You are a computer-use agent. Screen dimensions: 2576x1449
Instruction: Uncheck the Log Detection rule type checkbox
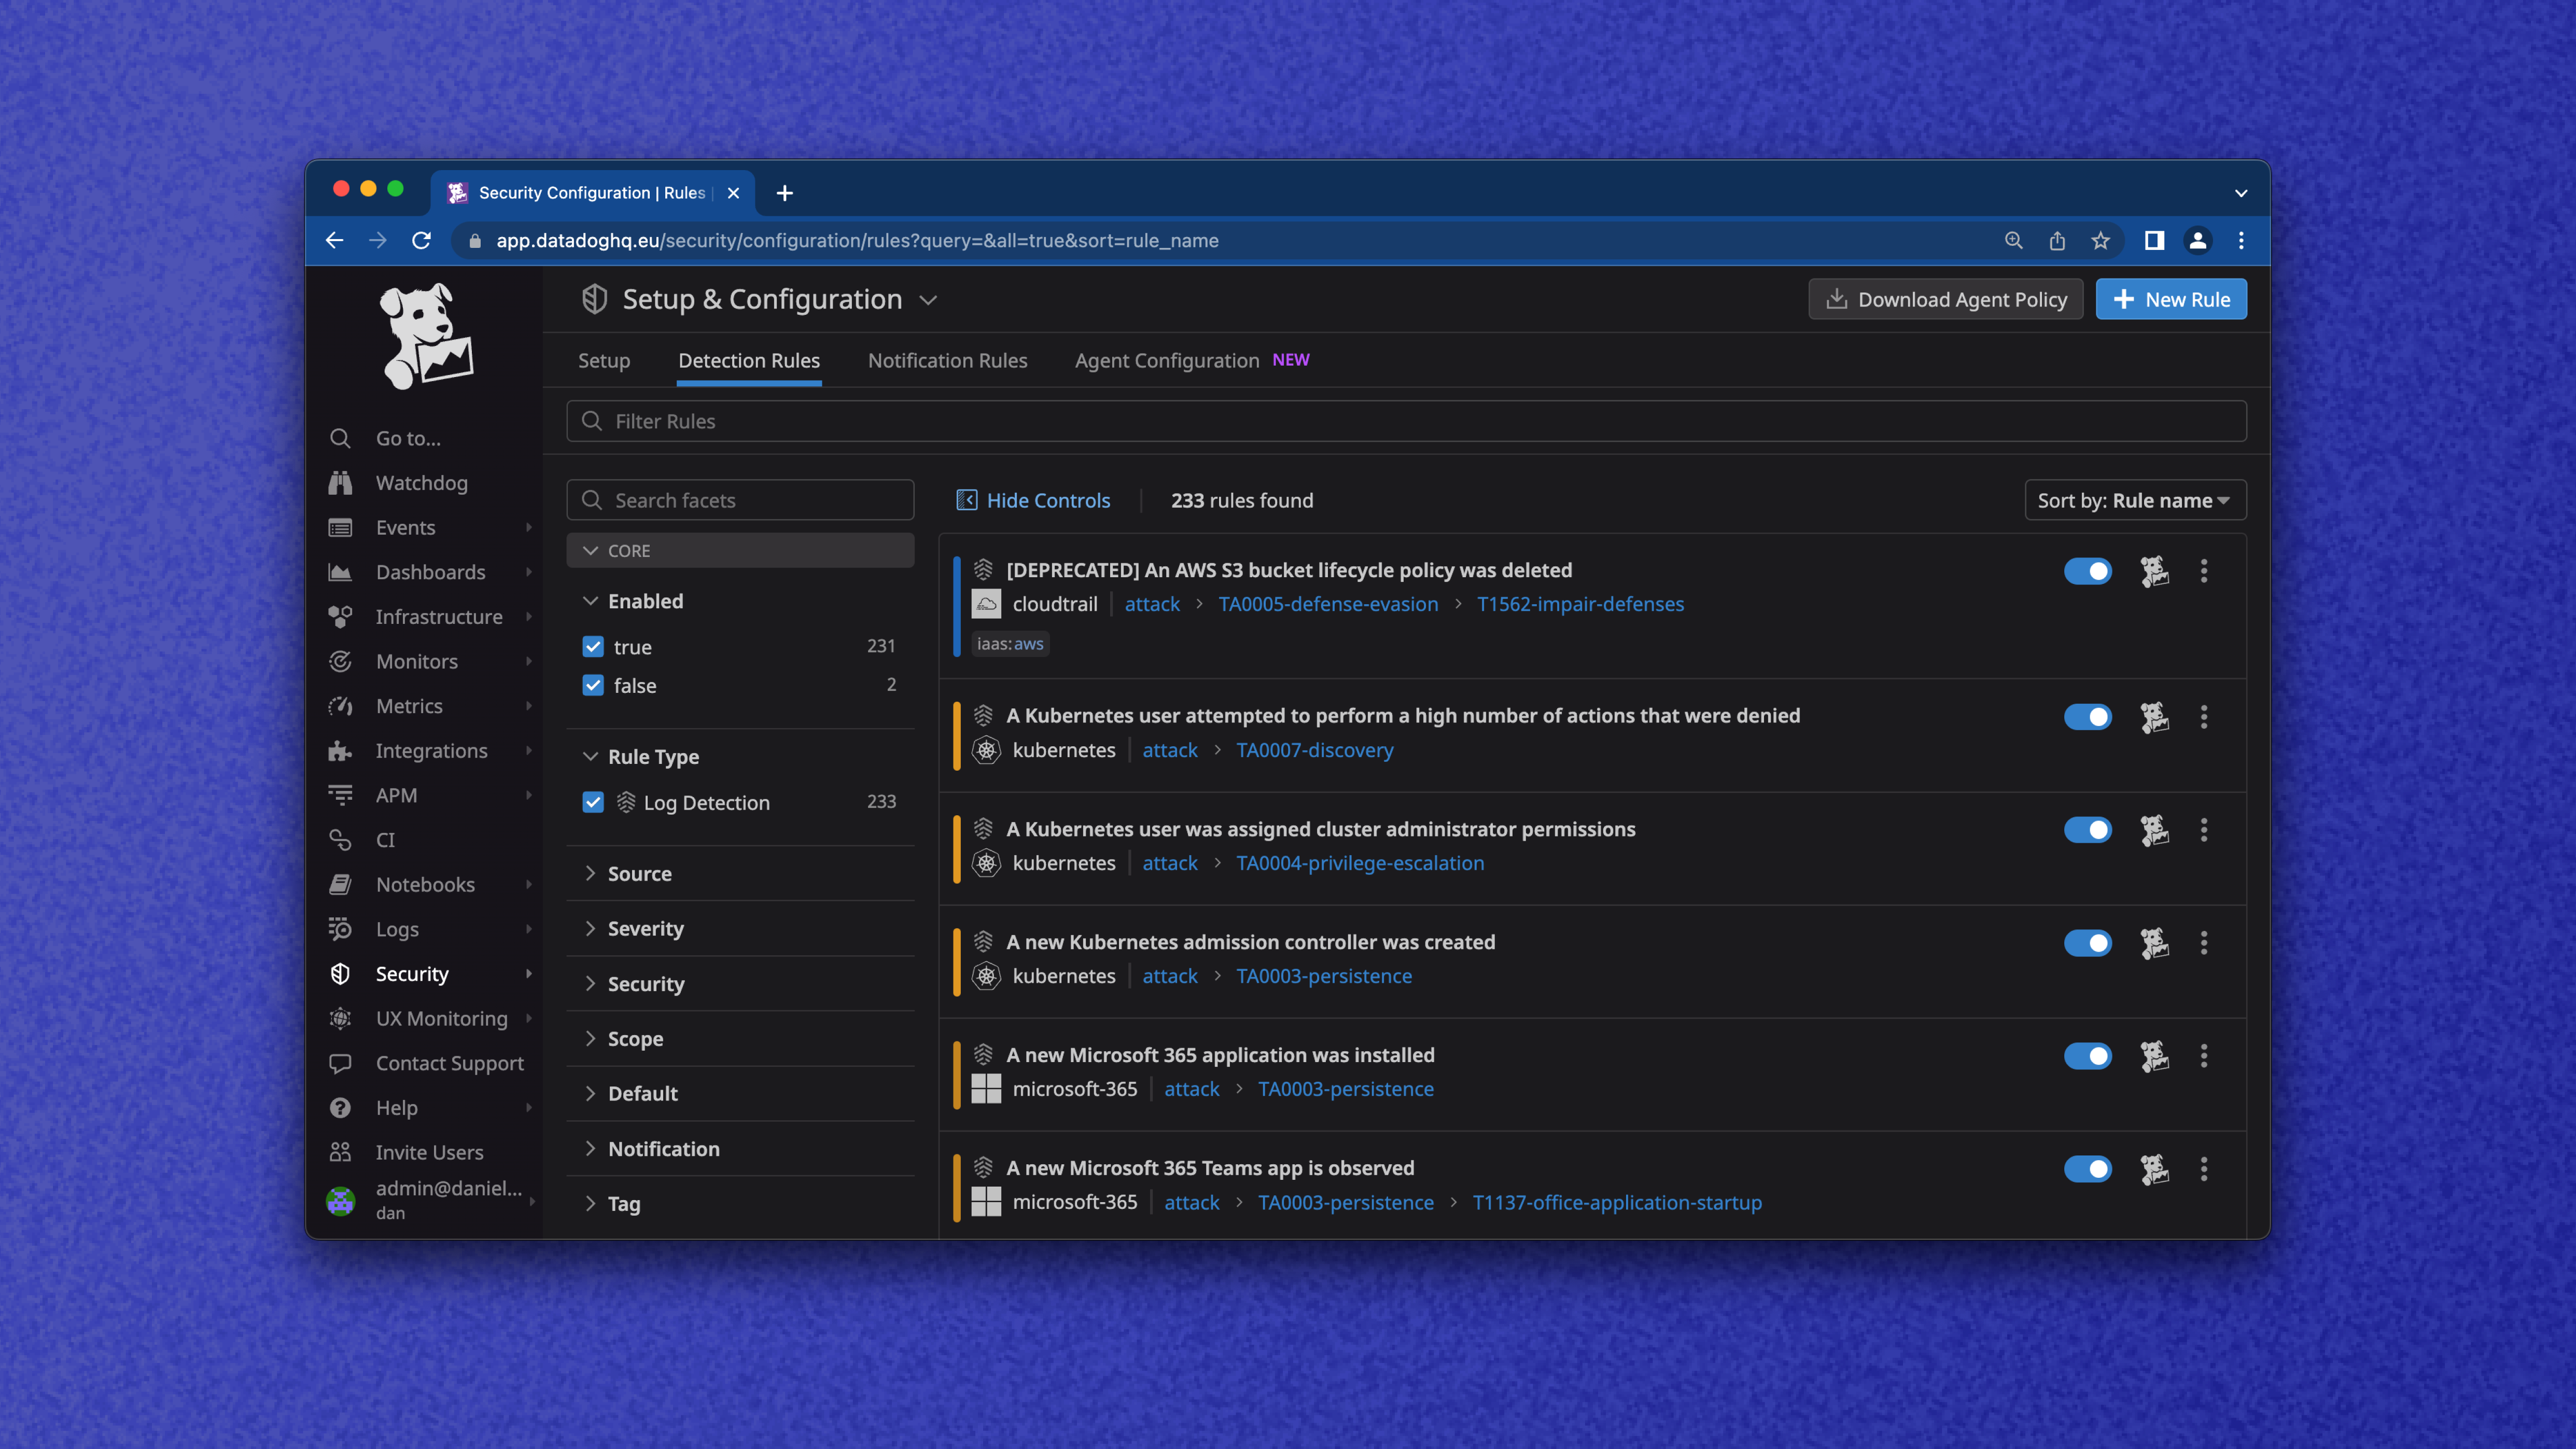[593, 802]
